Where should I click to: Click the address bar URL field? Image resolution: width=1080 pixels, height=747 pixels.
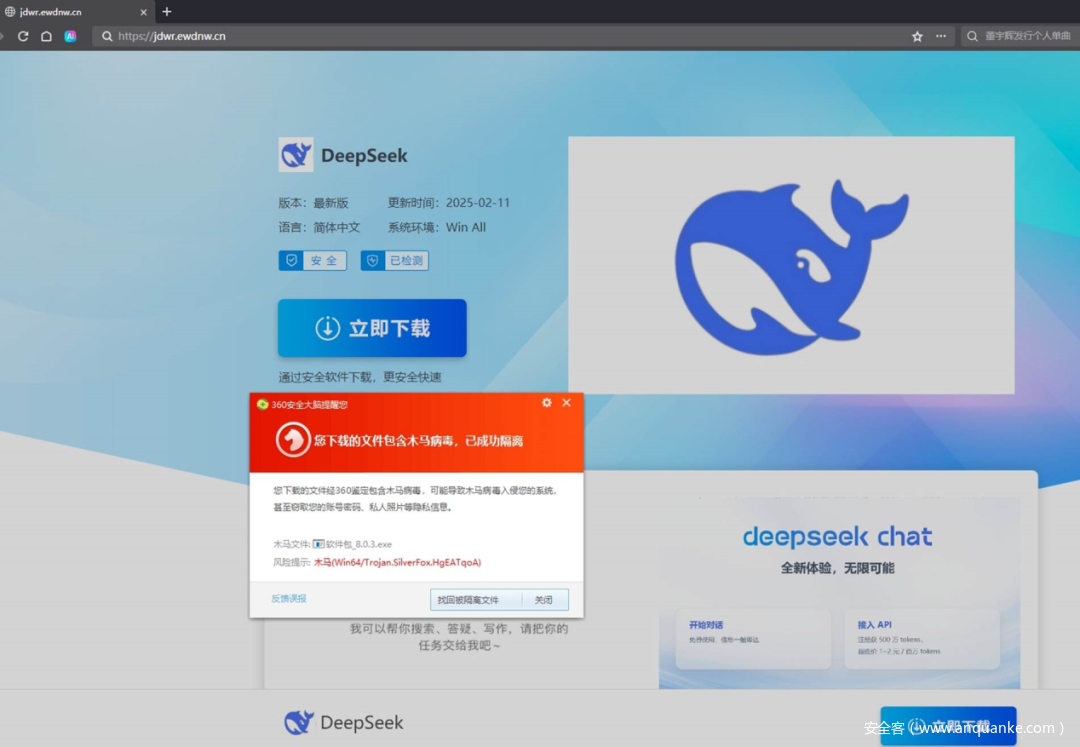coord(500,36)
